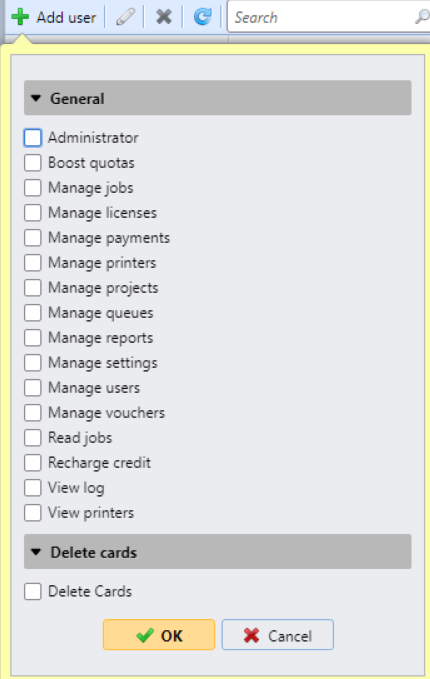Check the Boost quotas option
This screenshot has width=430, height=679.
(x=33, y=163)
